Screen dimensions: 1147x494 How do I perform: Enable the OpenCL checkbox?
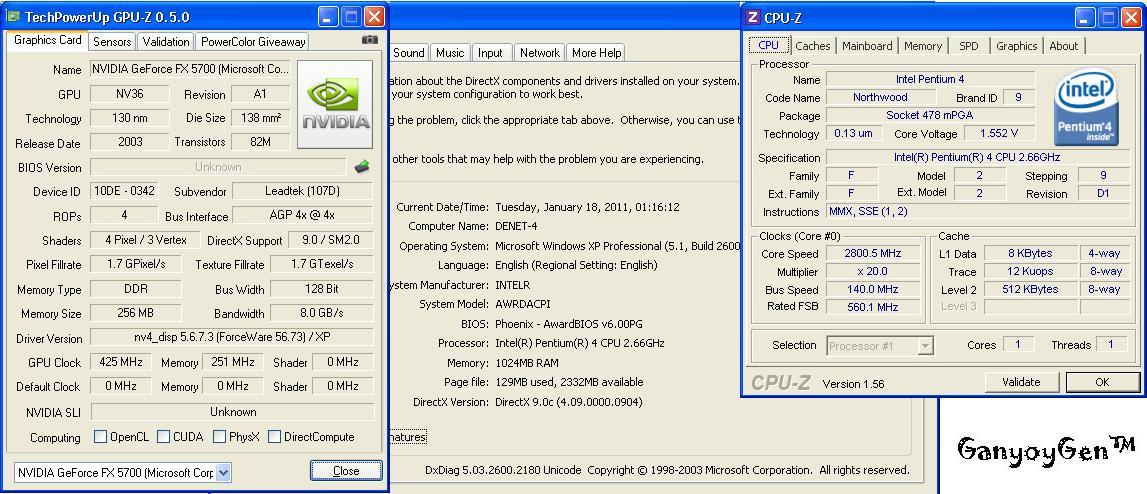click(x=101, y=437)
